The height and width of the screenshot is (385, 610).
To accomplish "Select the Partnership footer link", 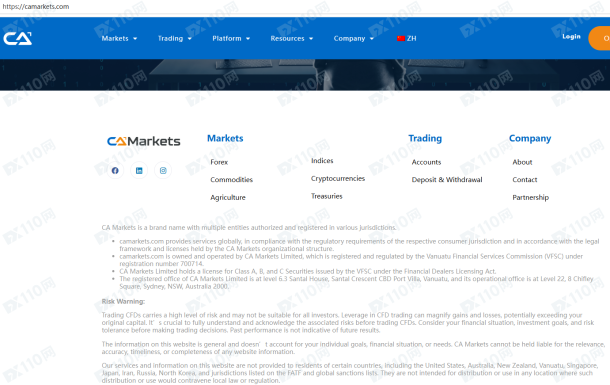I will coord(530,198).
